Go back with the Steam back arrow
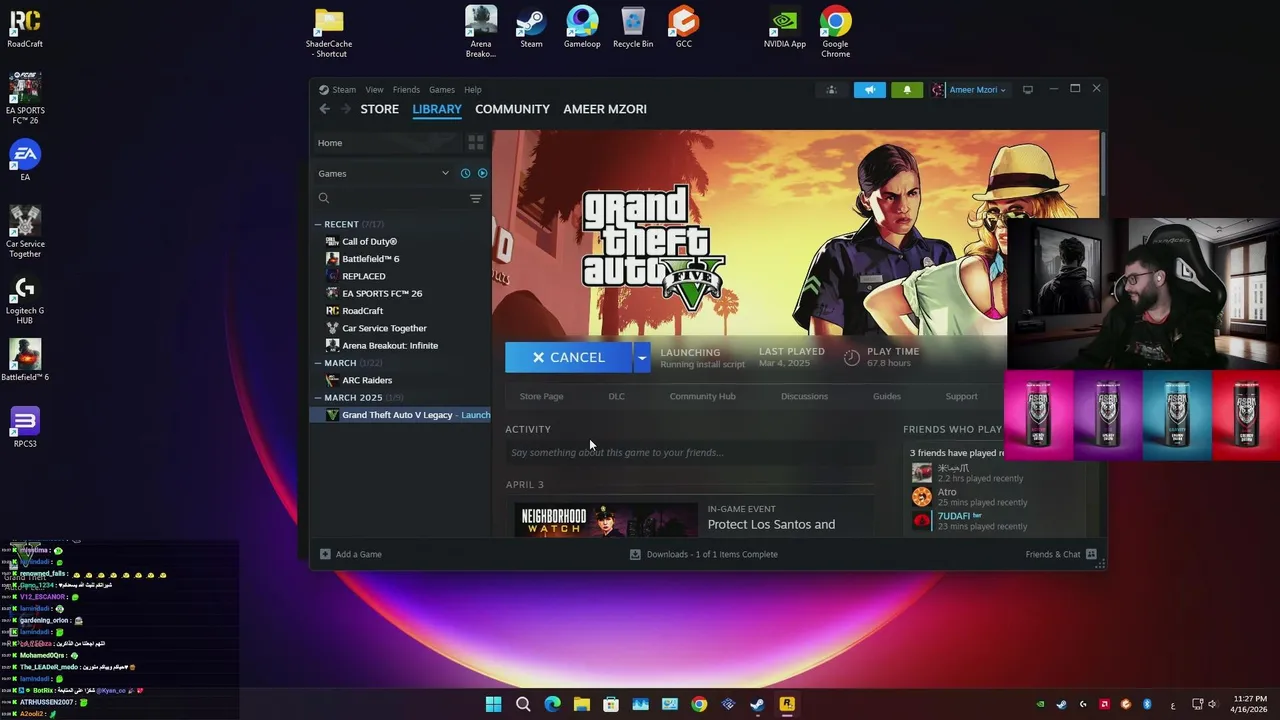Image resolution: width=1280 pixels, height=720 pixels. click(324, 109)
